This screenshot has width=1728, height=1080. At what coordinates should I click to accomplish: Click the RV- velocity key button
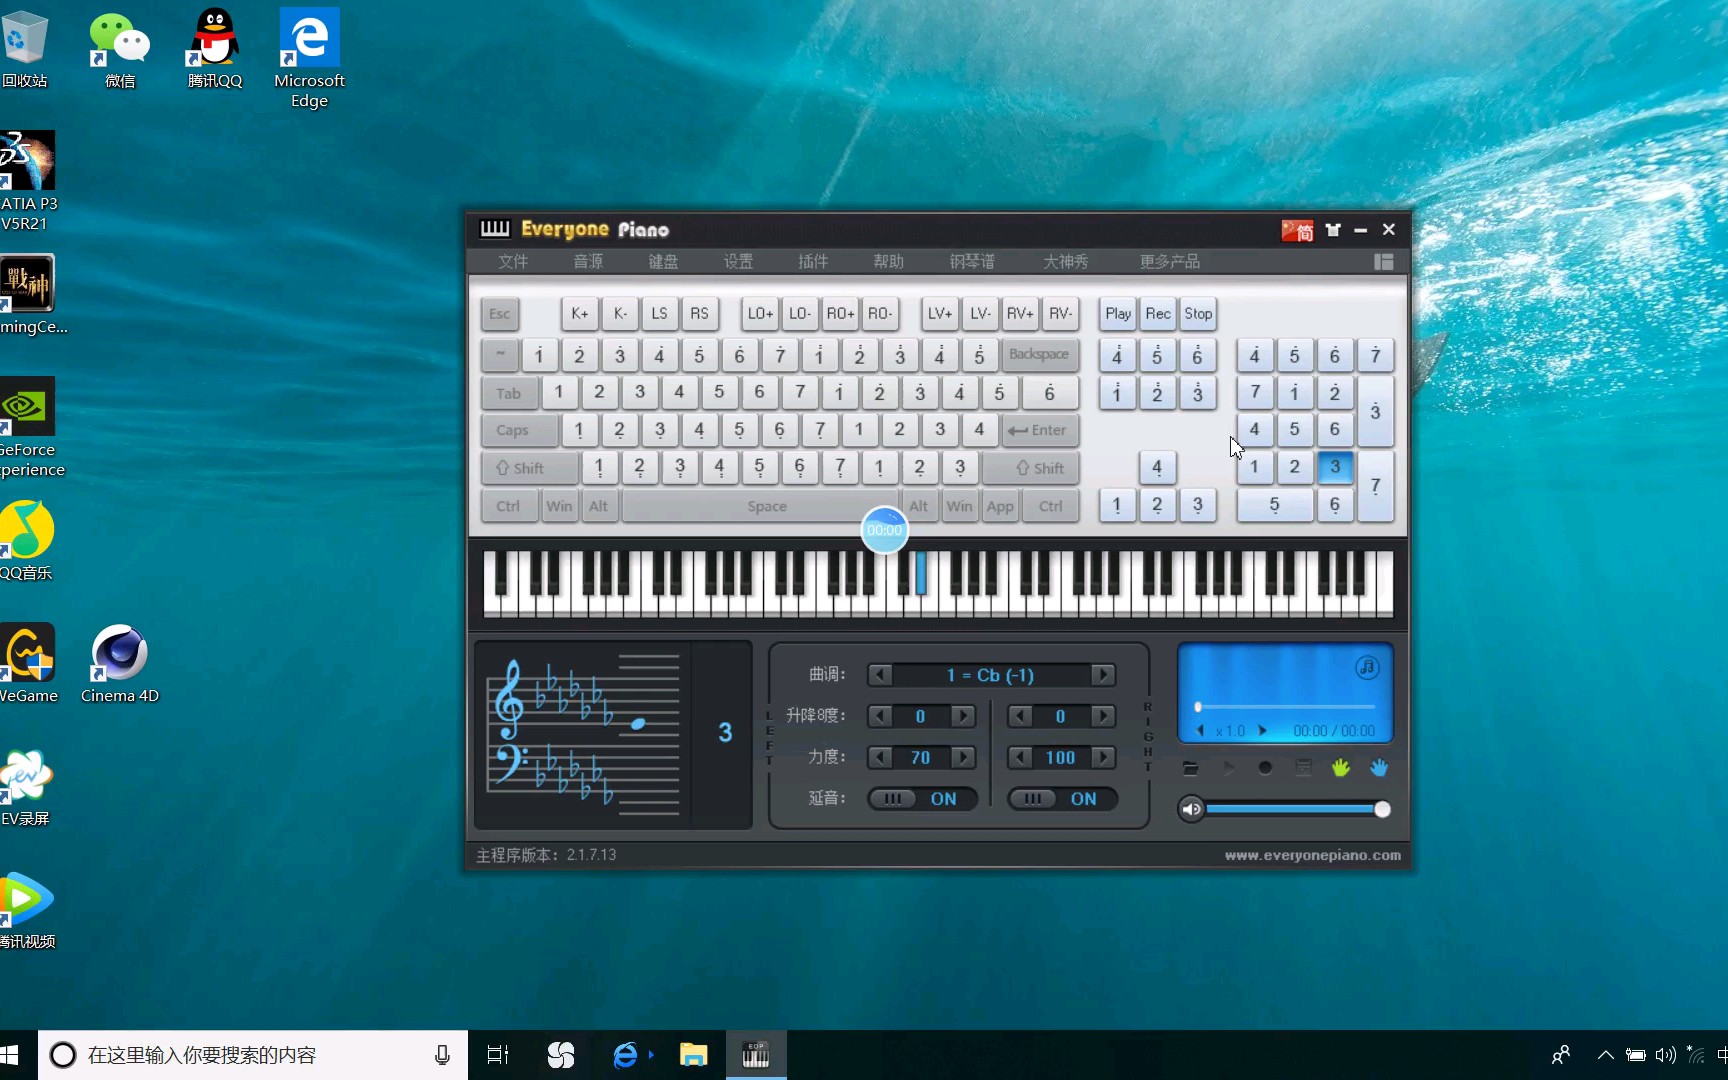(x=1060, y=314)
